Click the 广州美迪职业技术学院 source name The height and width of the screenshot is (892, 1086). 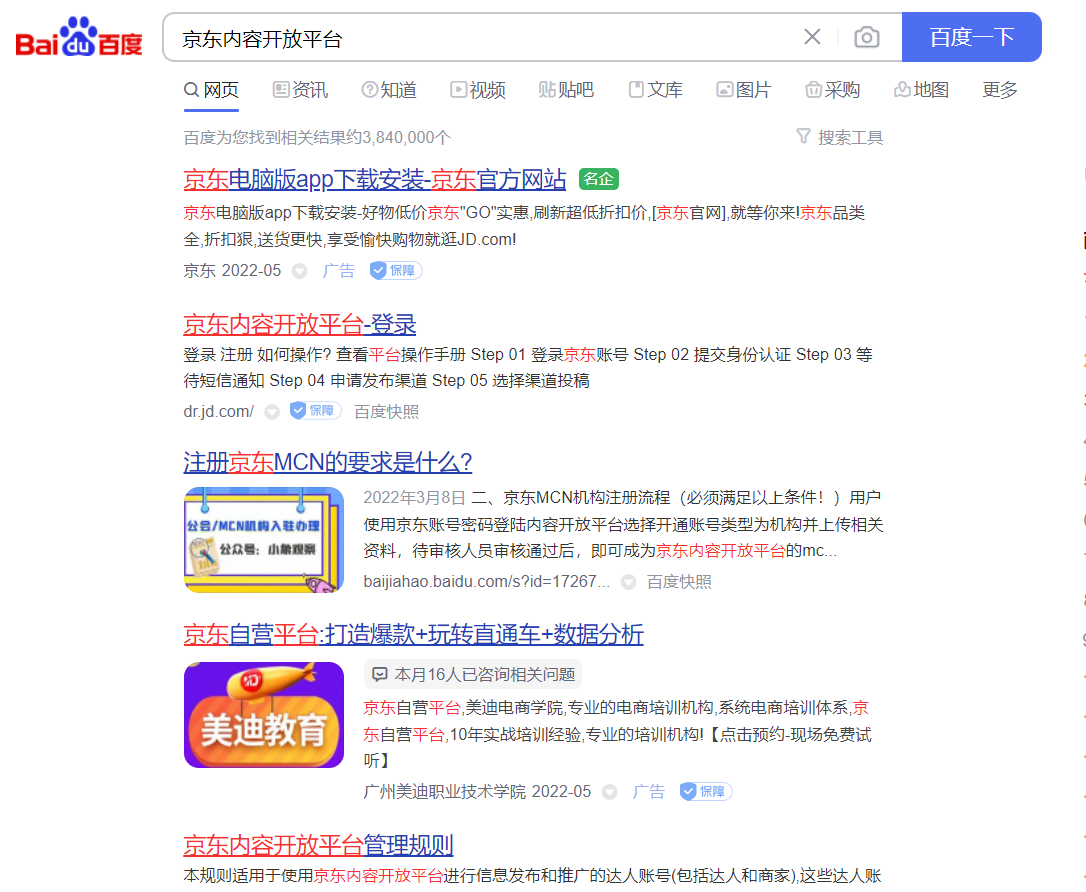pyautogui.click(x=445, y=792)
